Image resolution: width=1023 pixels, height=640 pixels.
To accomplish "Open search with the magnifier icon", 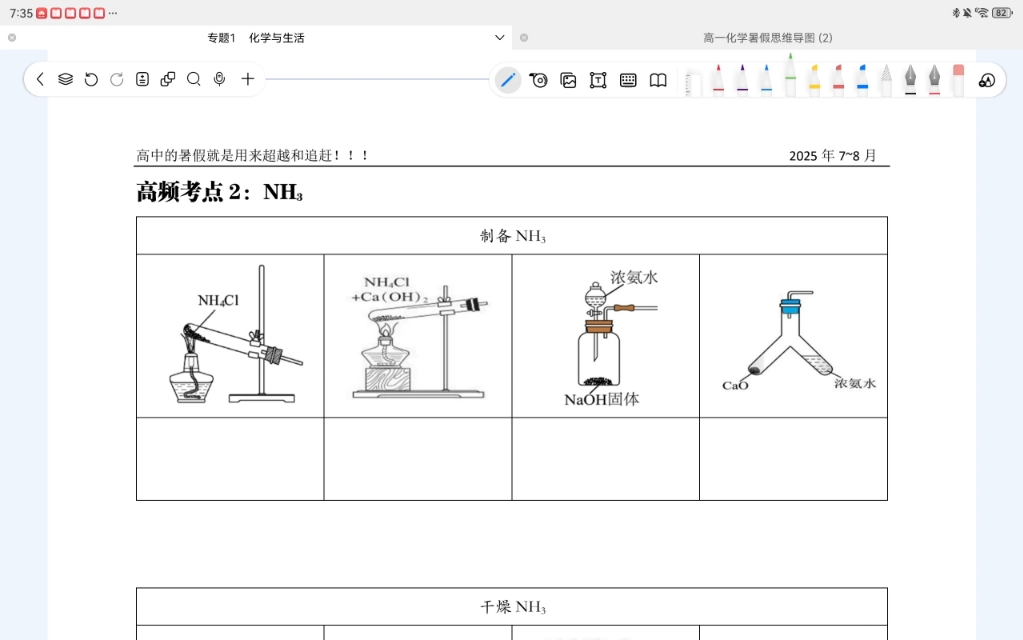I will 194,80.
